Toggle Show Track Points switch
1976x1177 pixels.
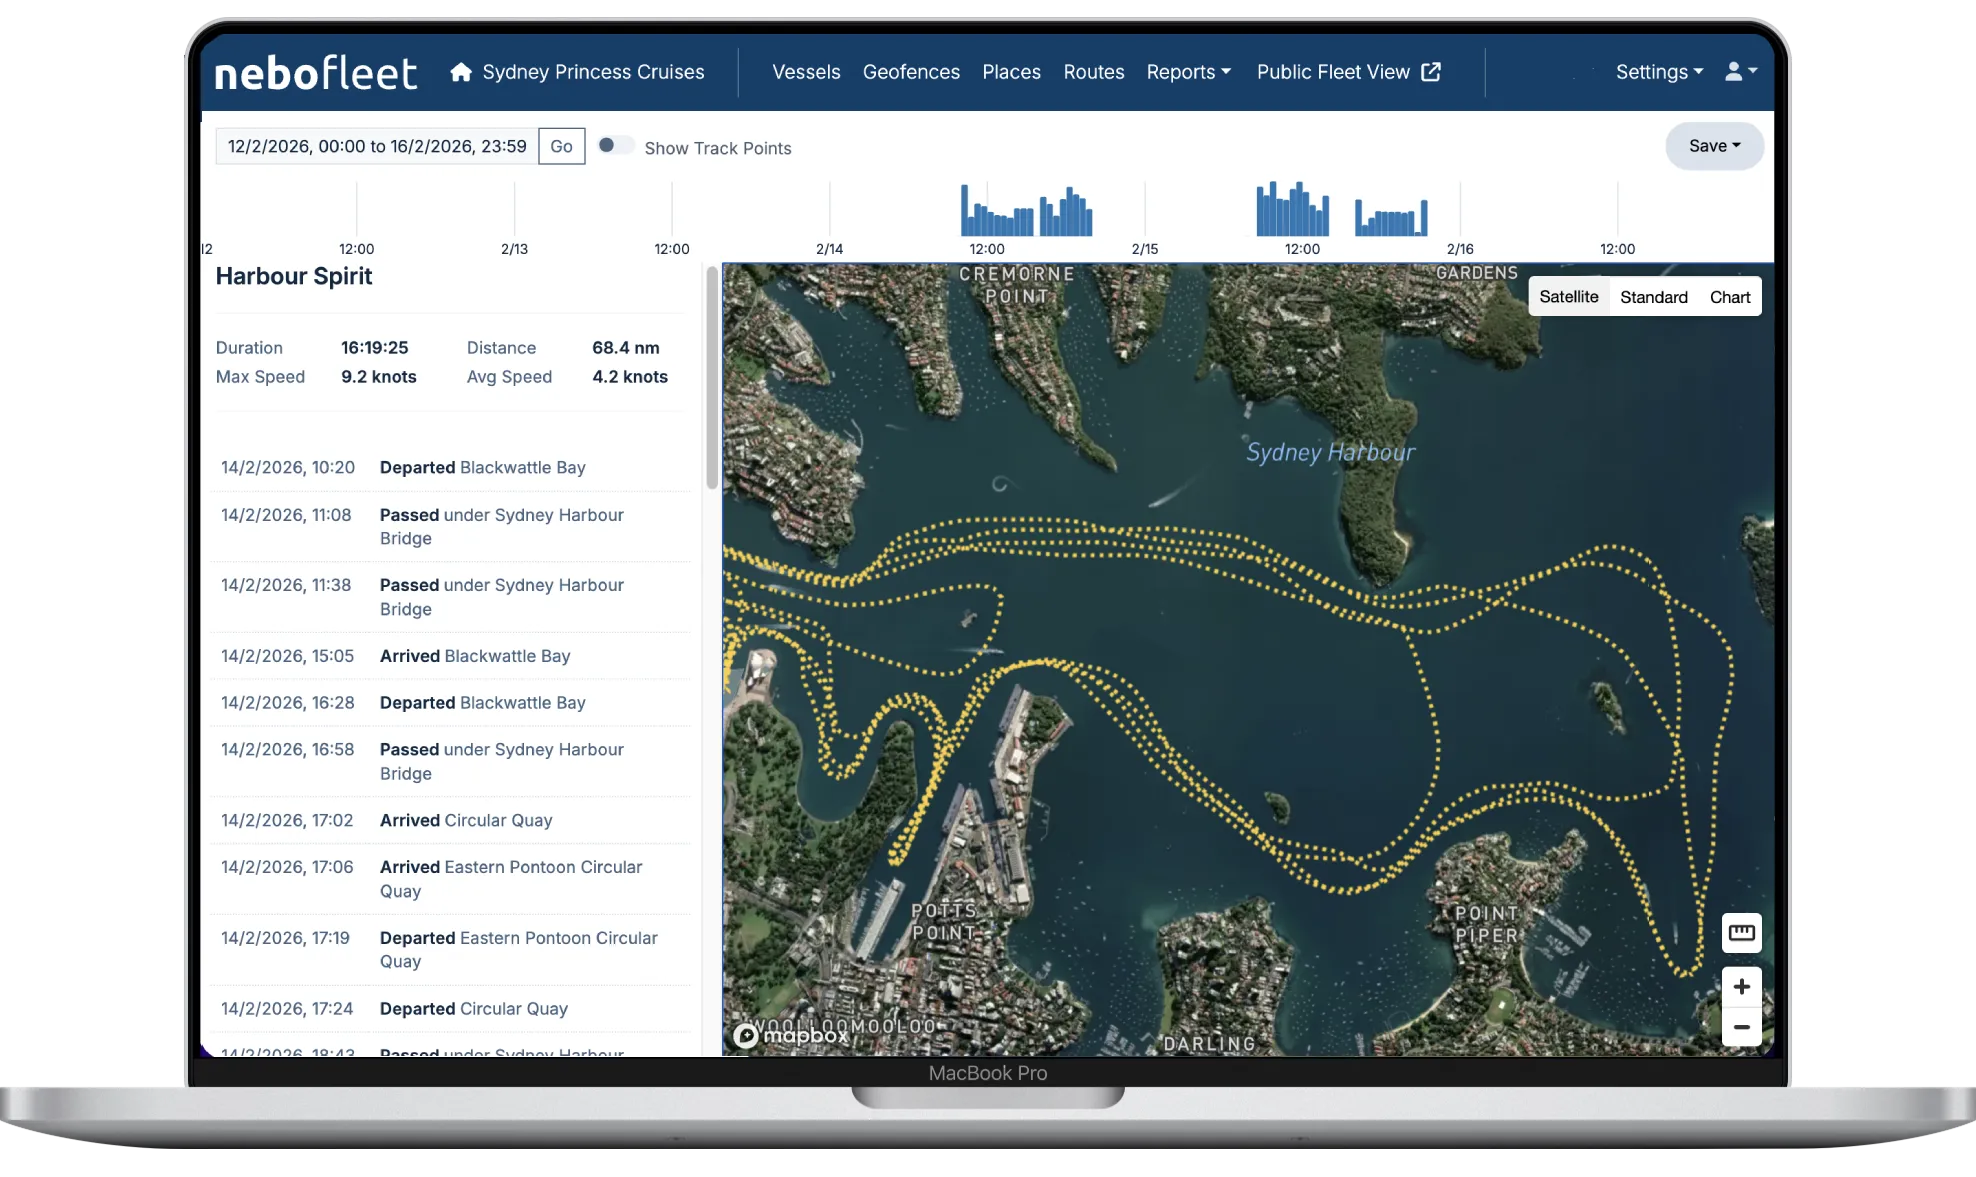pyautogui.click(x=615, y=146)
